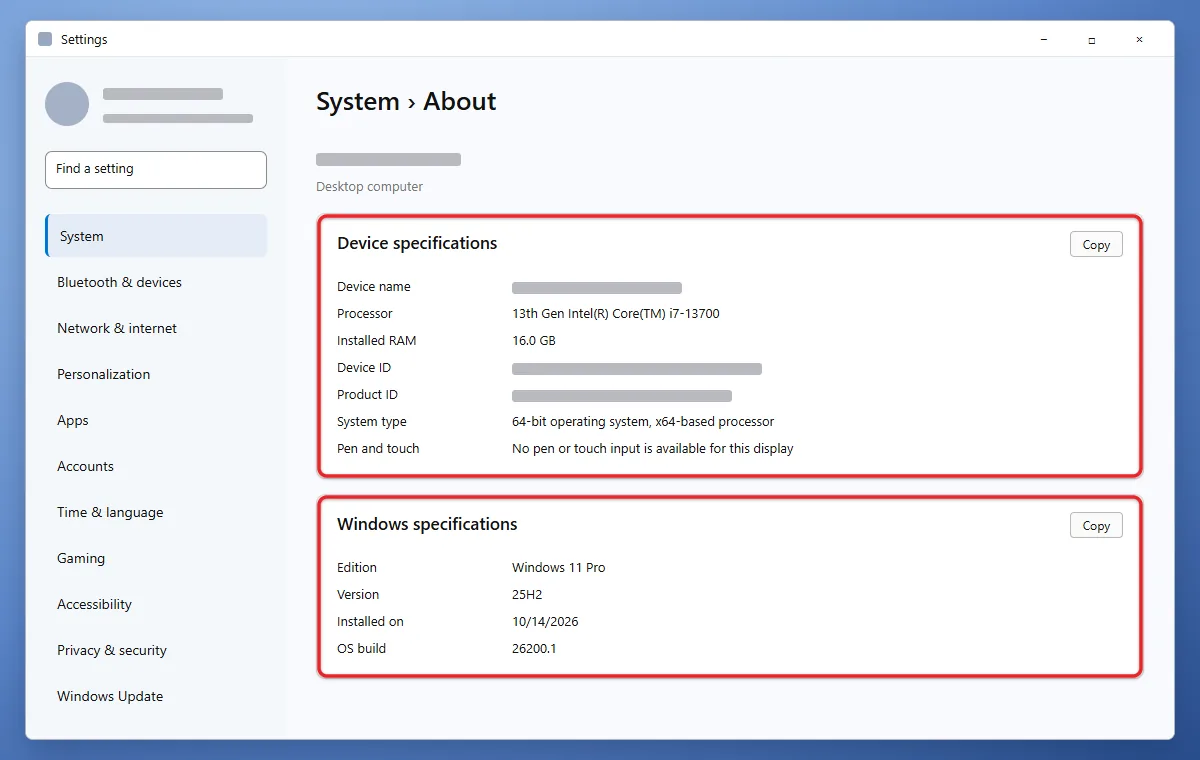Viewport: 1200px width, 760px height.
Task: Minimize the Settings window
Action: click(x=1044, y=40)
